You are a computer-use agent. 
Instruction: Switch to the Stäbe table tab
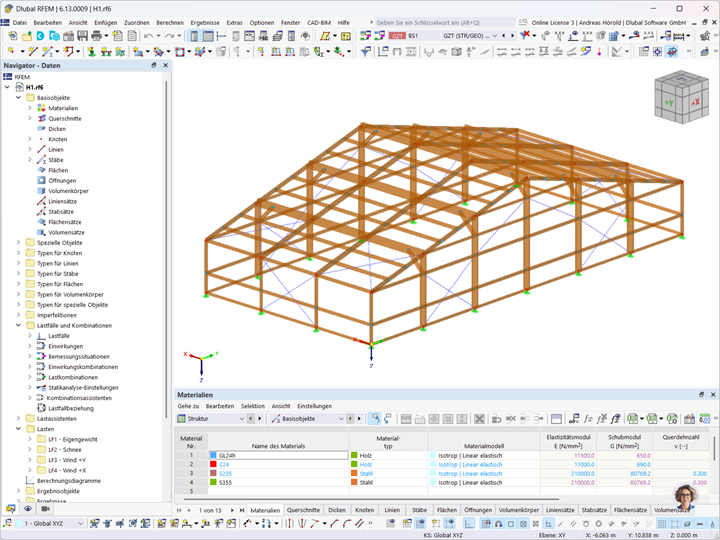pyautogui.click(x=419, y=510)
